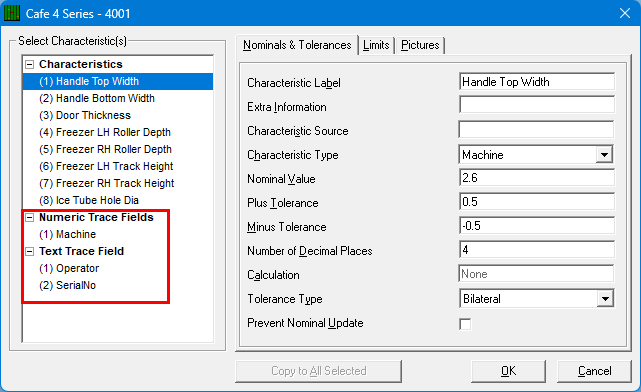Enable Prevent Nominal Update checkbox
The height and width of the screenshot is (392, 641).
click(x=465, y=324)
